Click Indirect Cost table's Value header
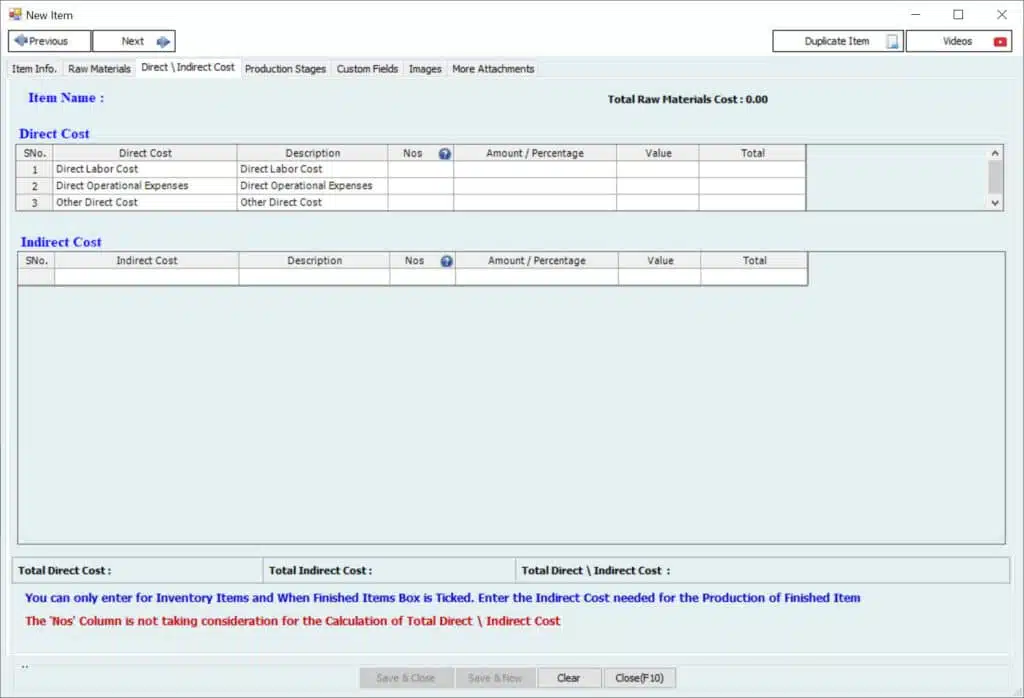 660,261
